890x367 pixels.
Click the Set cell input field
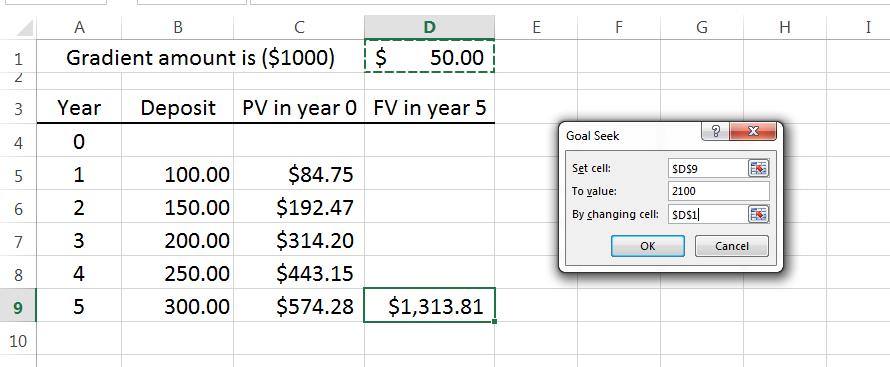tap(708, 168)
